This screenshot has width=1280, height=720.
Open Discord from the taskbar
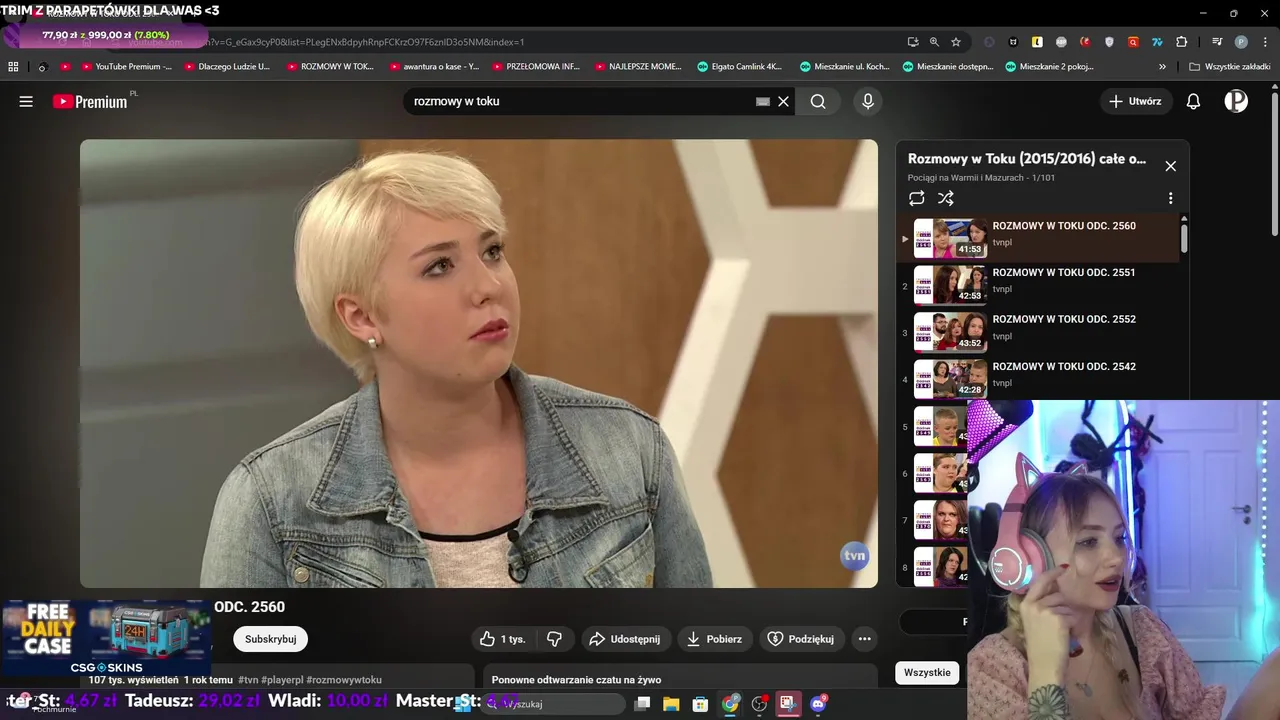818,704
